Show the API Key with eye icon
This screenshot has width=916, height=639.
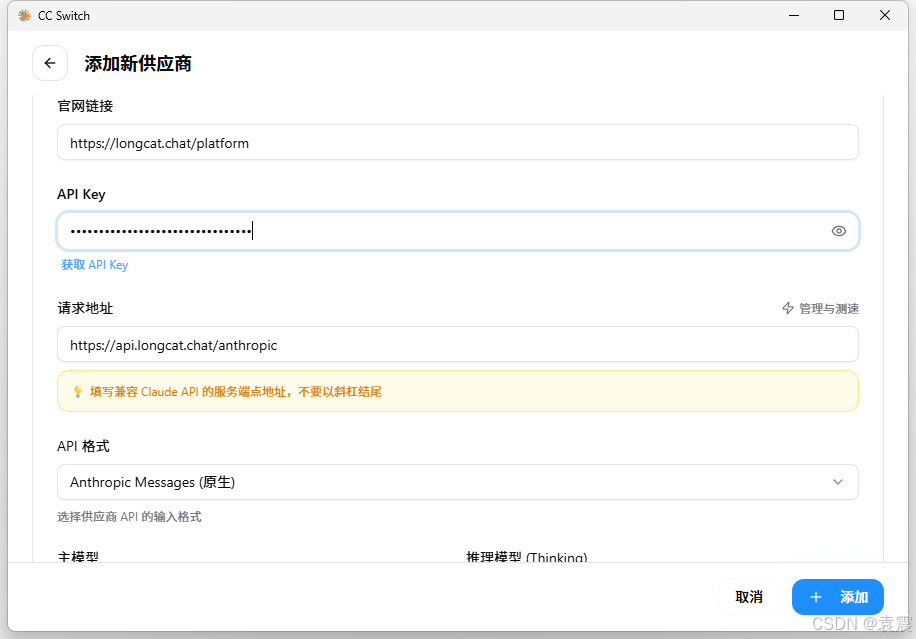tap(838, 231)
